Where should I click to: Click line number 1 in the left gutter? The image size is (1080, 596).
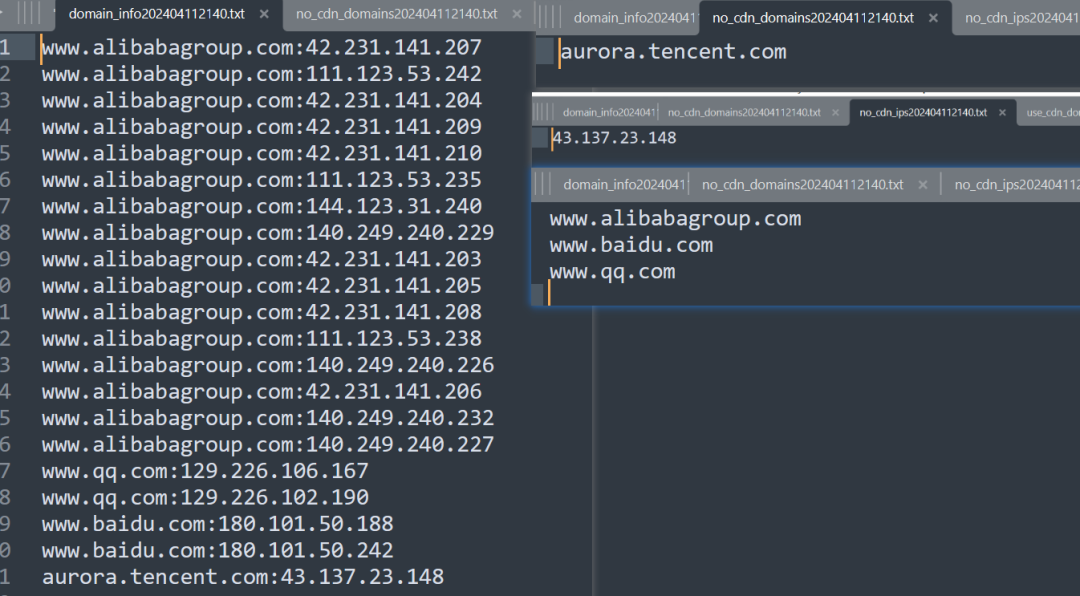click(6, 47)
